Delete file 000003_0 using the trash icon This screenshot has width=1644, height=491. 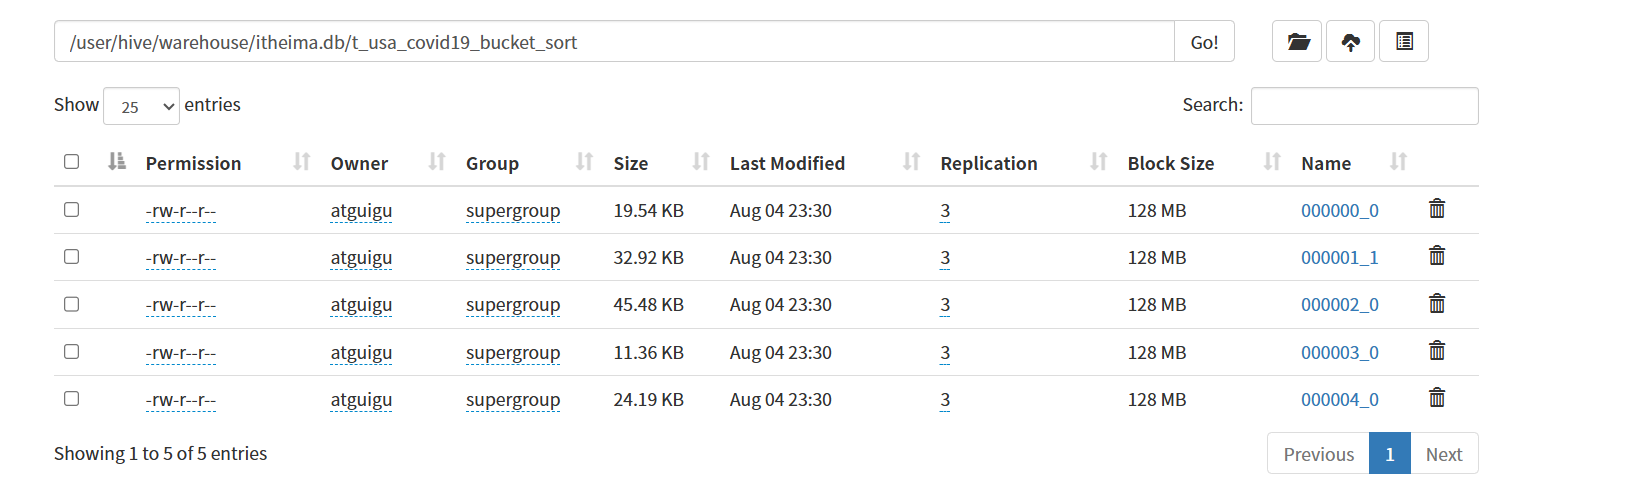pos(1437,350)
